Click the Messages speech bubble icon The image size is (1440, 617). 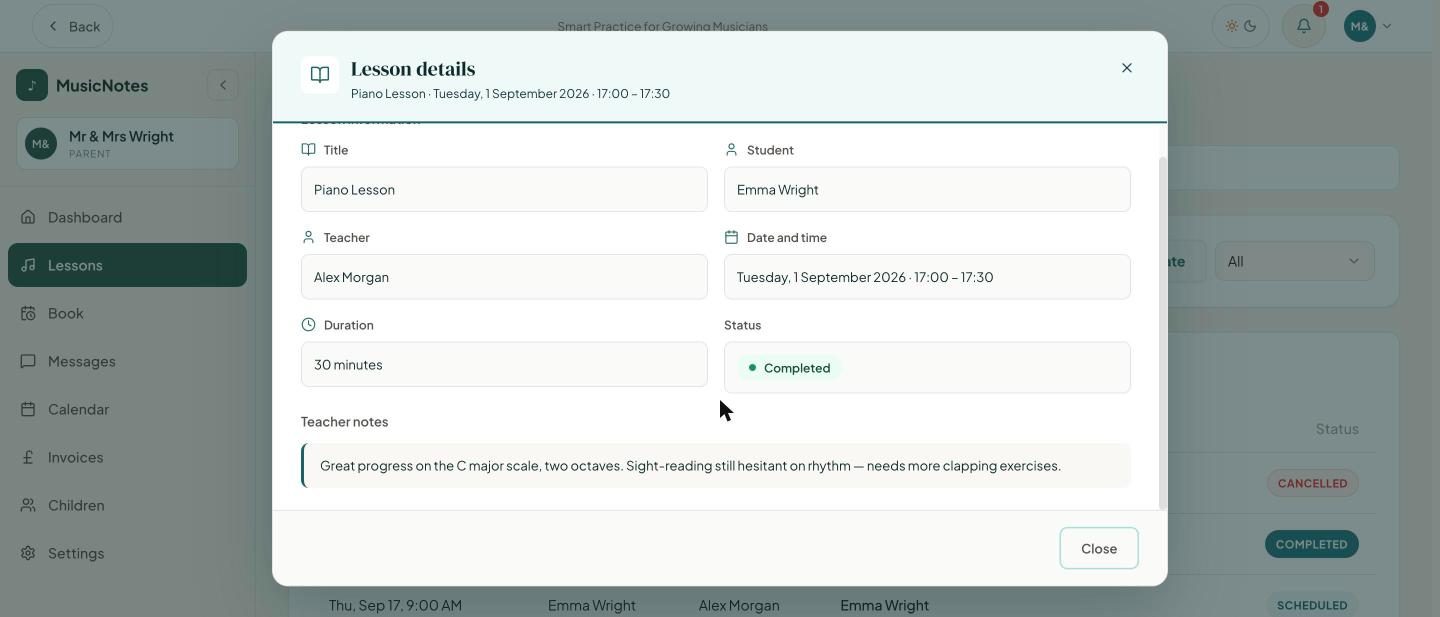28,361
